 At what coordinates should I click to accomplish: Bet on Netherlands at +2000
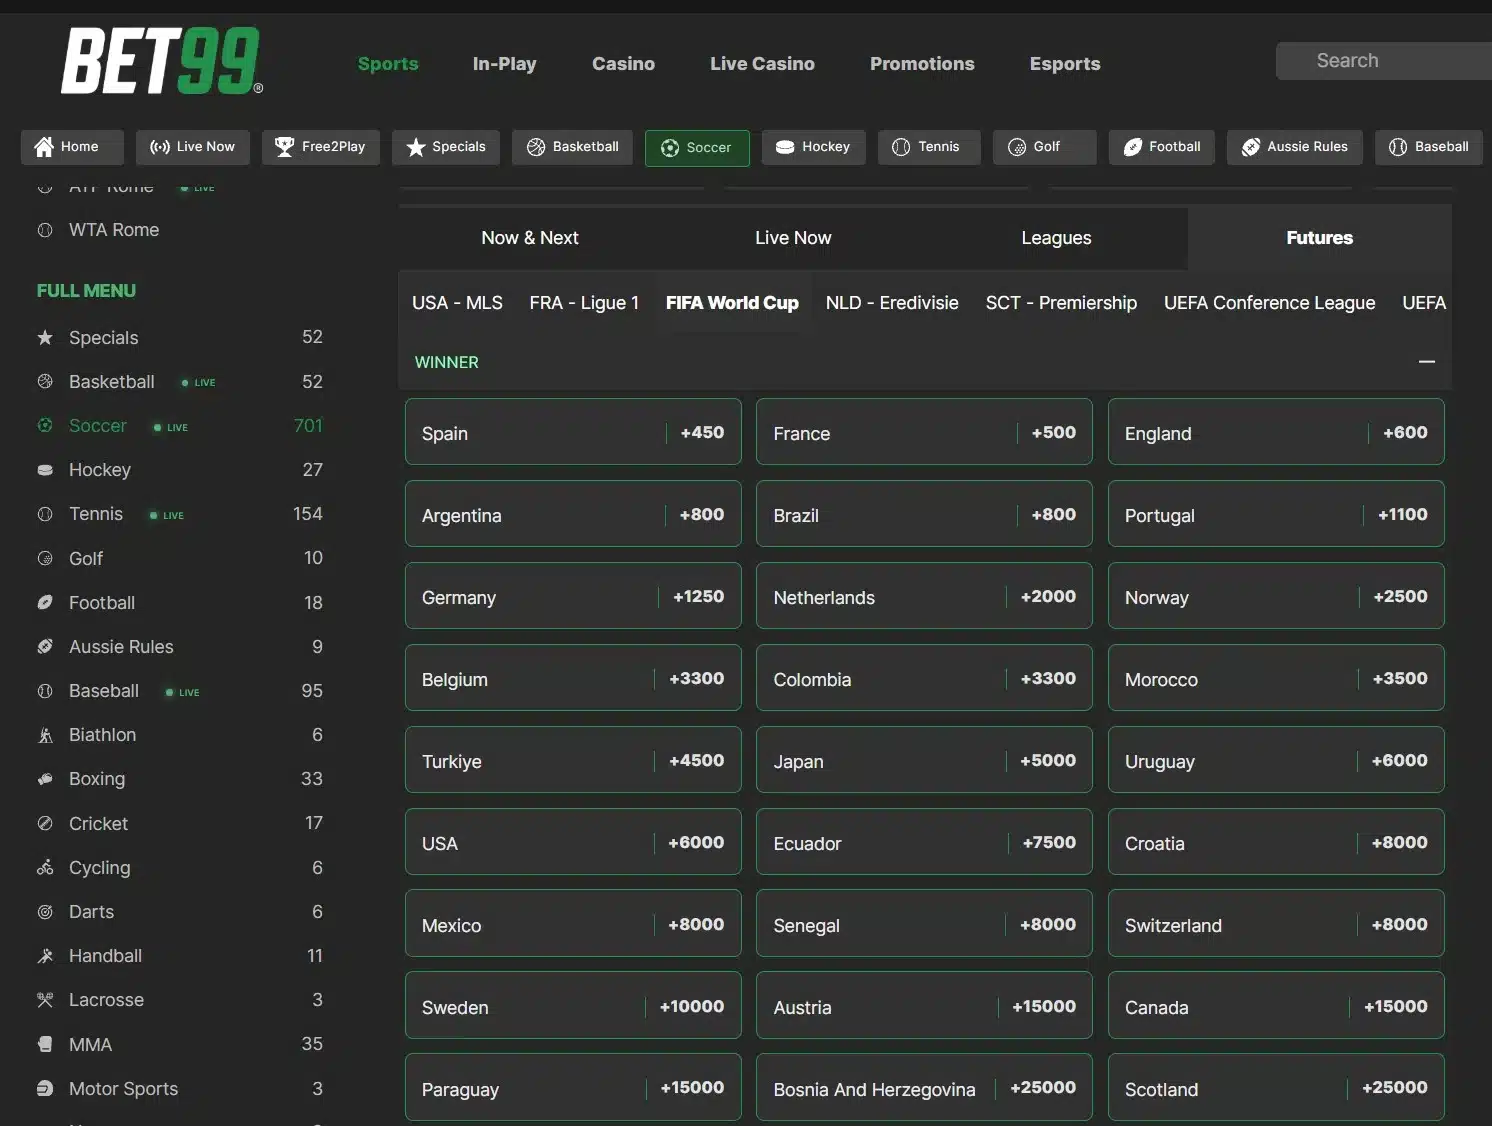[x=924, y=596]
